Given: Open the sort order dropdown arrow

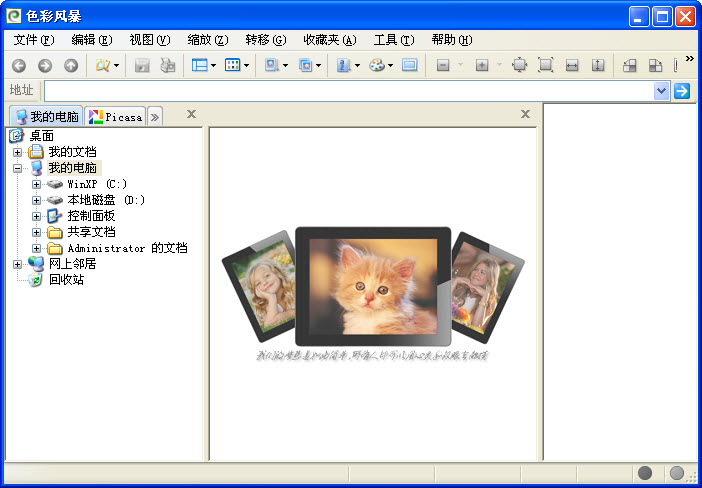Looking at the screenshot, I should click(x=357, y=66).
